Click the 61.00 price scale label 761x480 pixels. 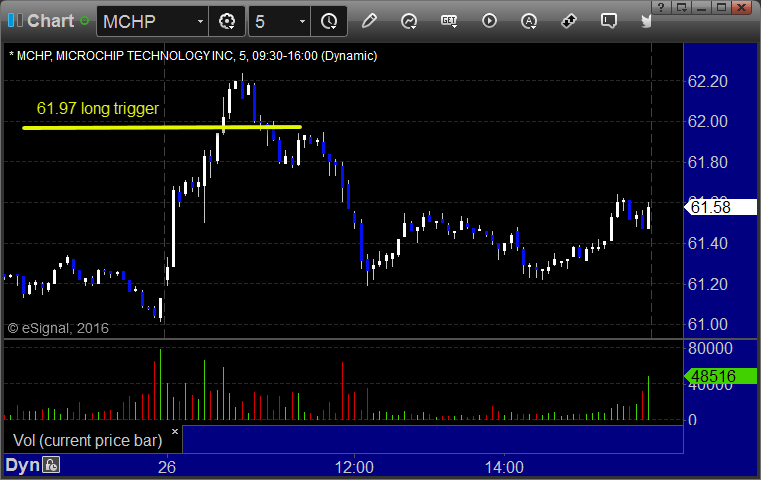tap(708, 324)
